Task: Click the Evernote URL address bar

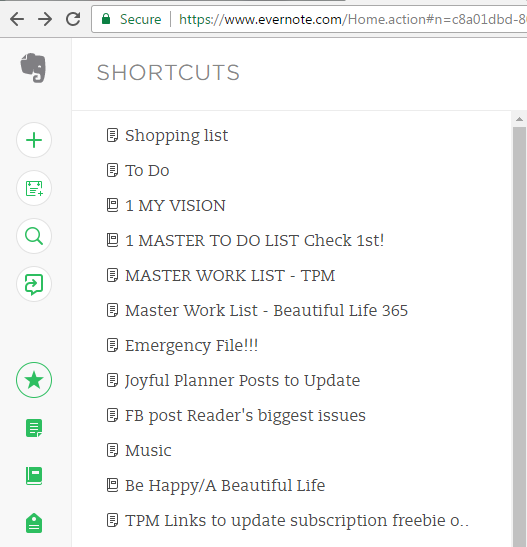Action: (x=309, y=19)
